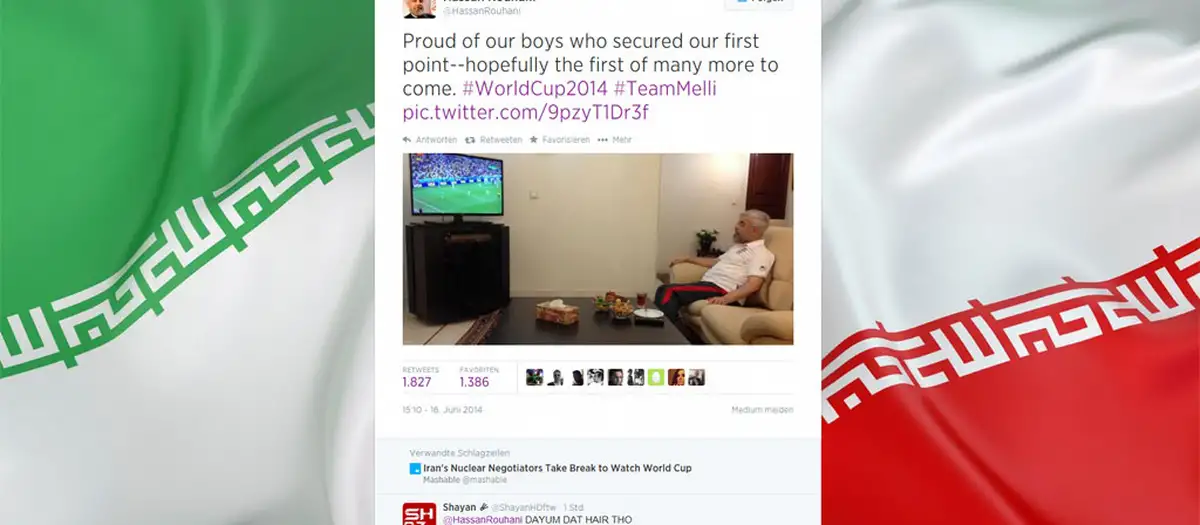Click the 1.827 retweets count
The image size is (1200, 525).
pos(417,382)
